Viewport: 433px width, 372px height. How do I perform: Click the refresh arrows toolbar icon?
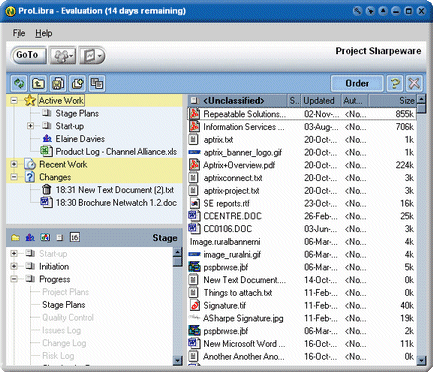point(19,83)
